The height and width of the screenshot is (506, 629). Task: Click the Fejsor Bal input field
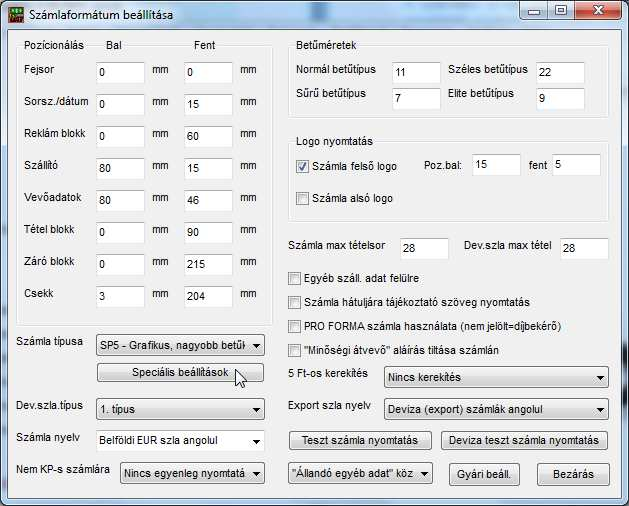click(120, 72)
